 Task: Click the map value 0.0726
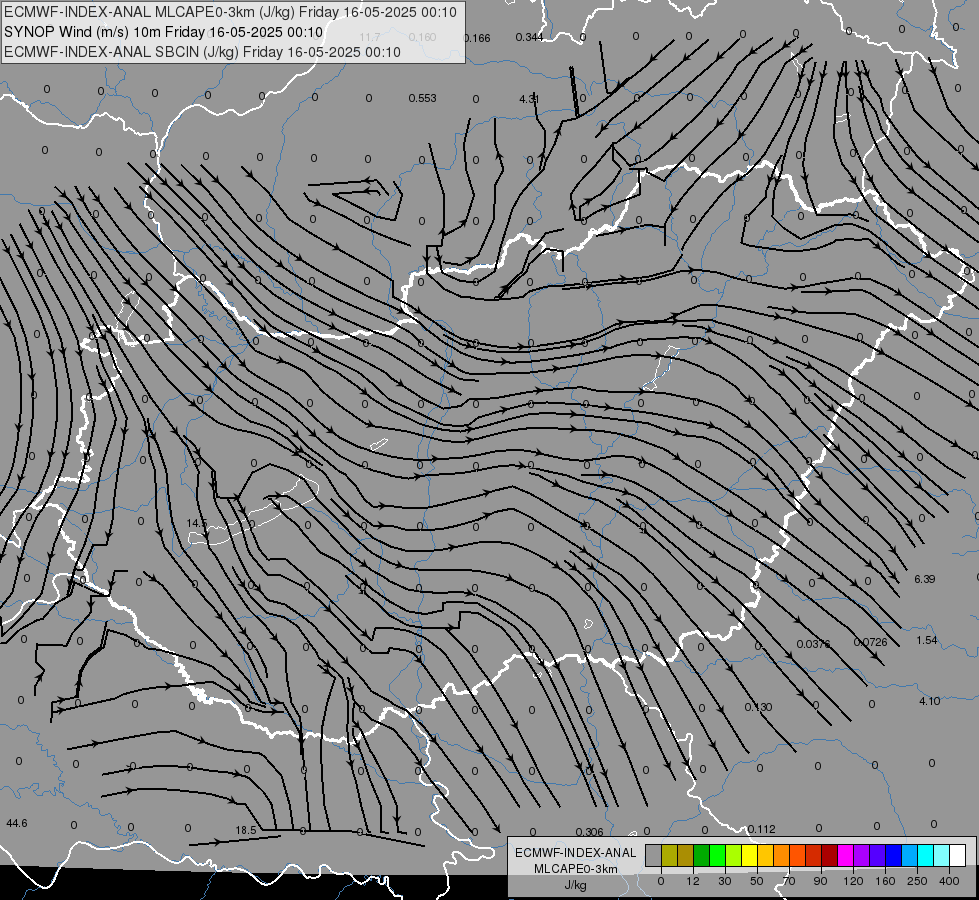pos(870,642)
